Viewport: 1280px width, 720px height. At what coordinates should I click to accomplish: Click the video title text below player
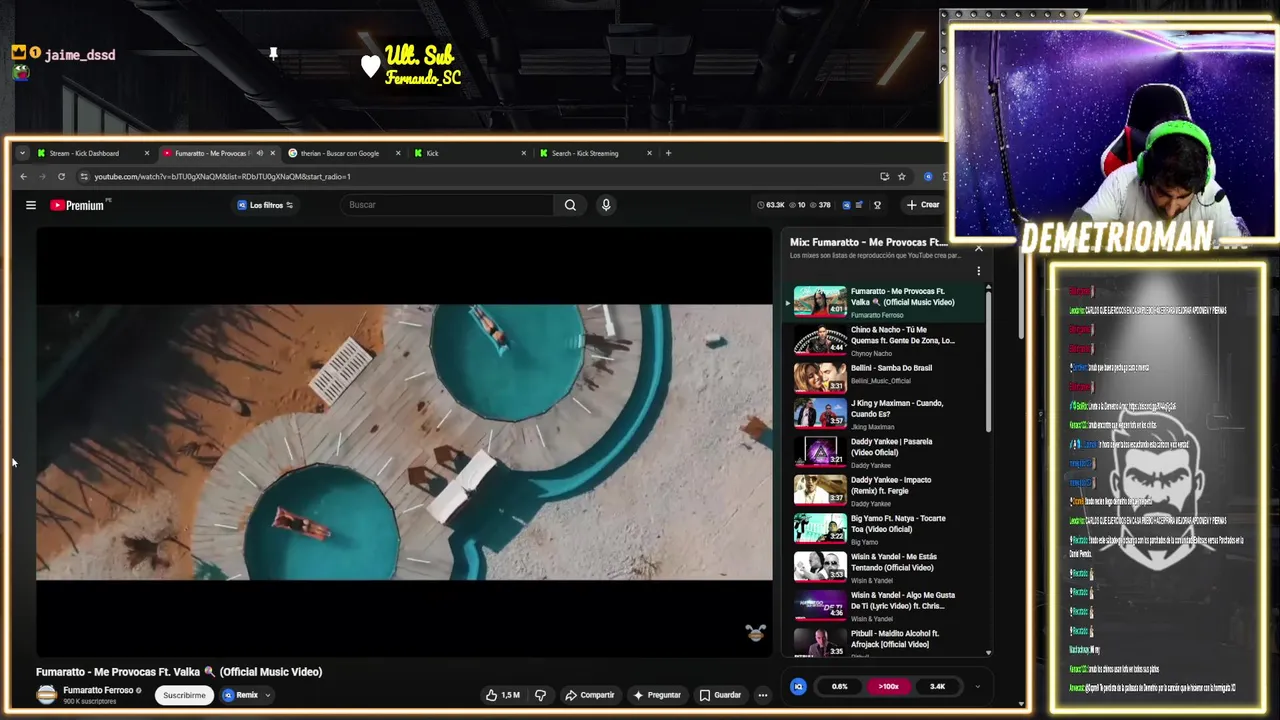179,672
